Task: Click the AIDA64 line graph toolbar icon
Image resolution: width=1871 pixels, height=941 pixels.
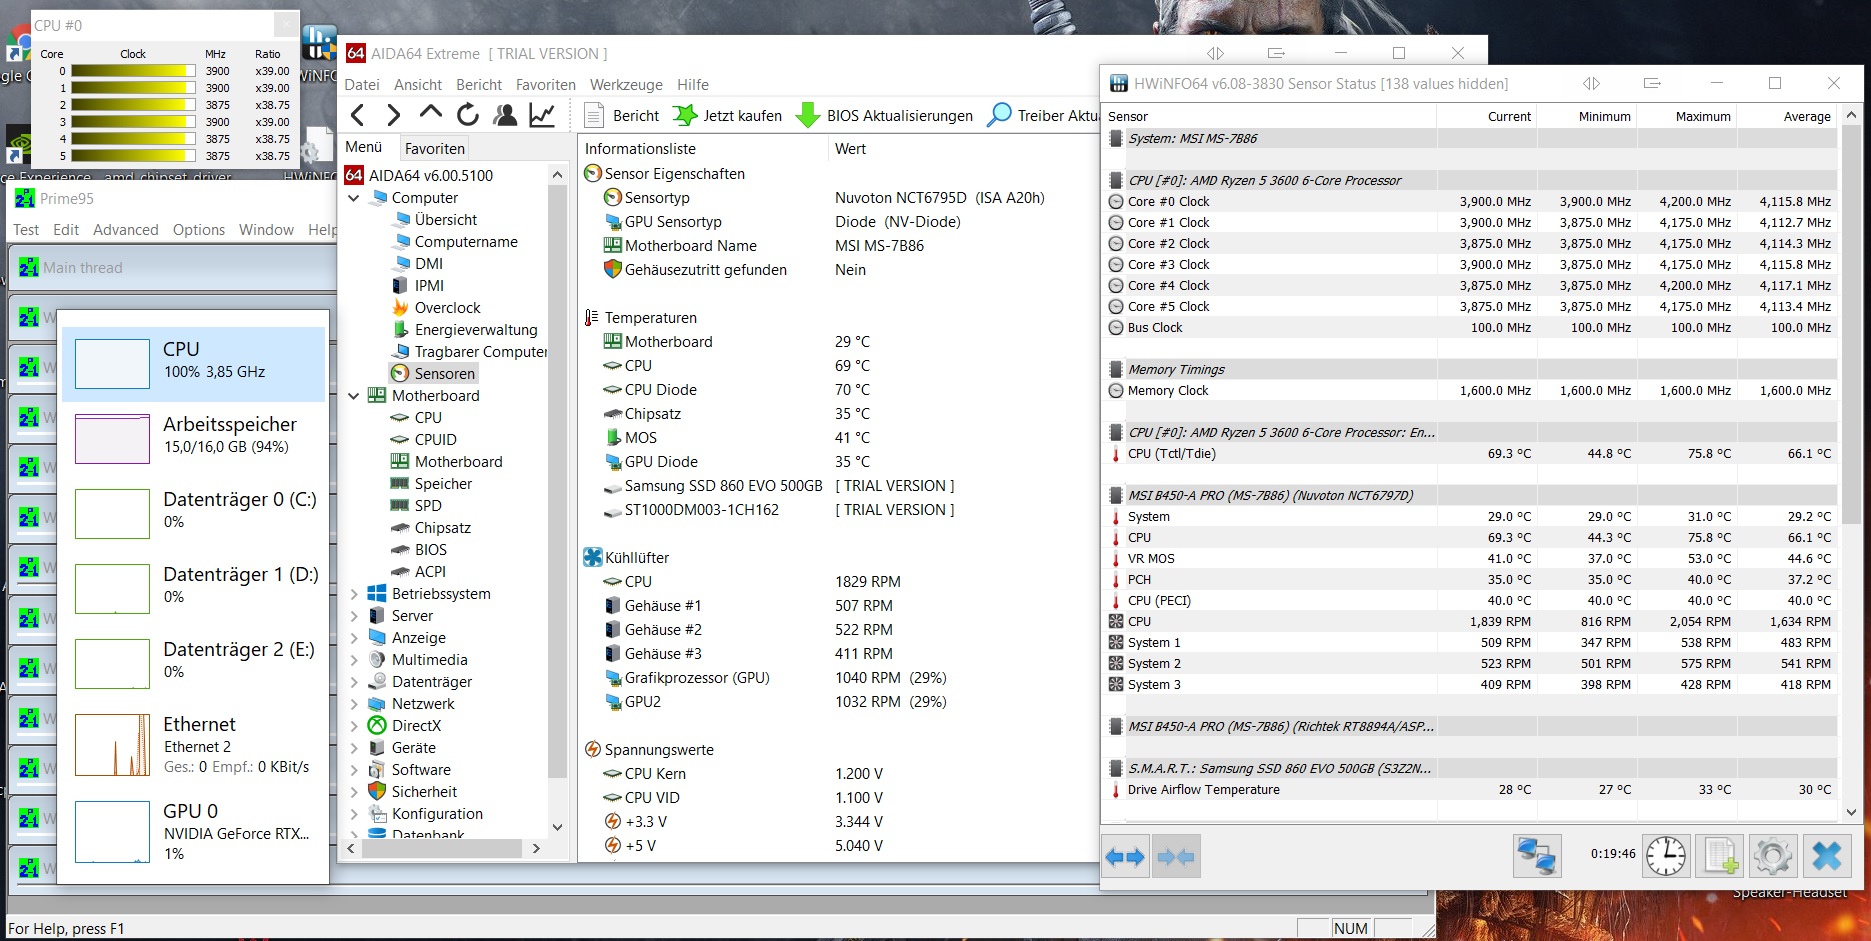Action: click(x=542, y=115)
